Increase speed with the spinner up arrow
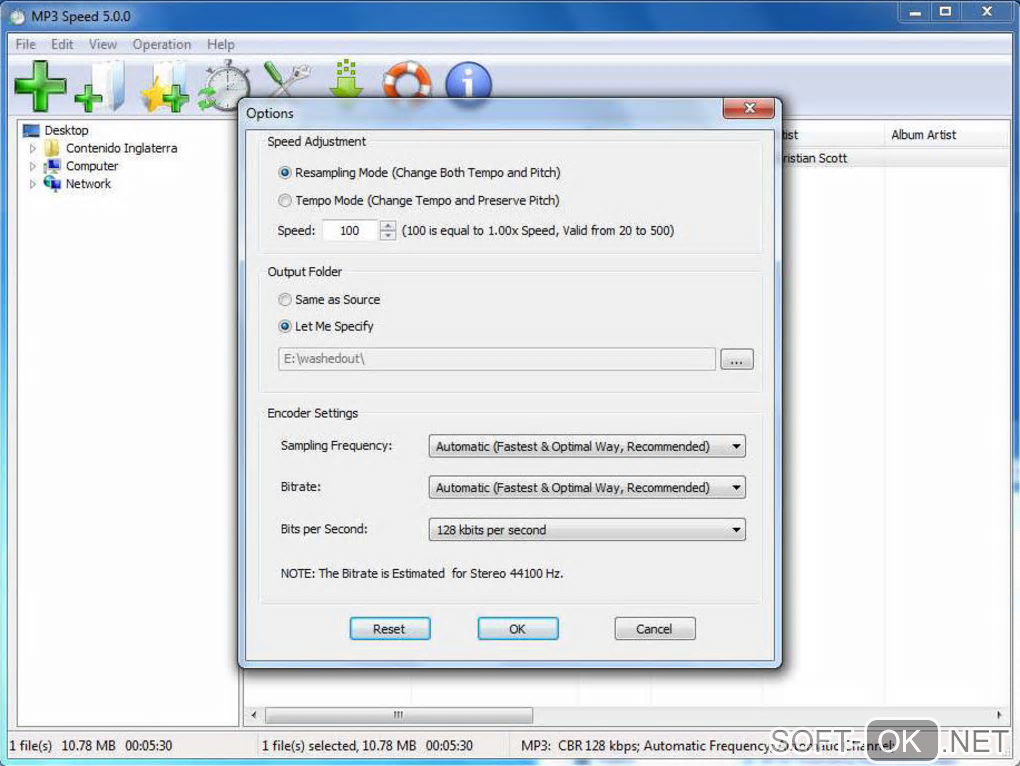Image resolution: width=1020 pixels, height=766 pixels. tap(388, 226)
